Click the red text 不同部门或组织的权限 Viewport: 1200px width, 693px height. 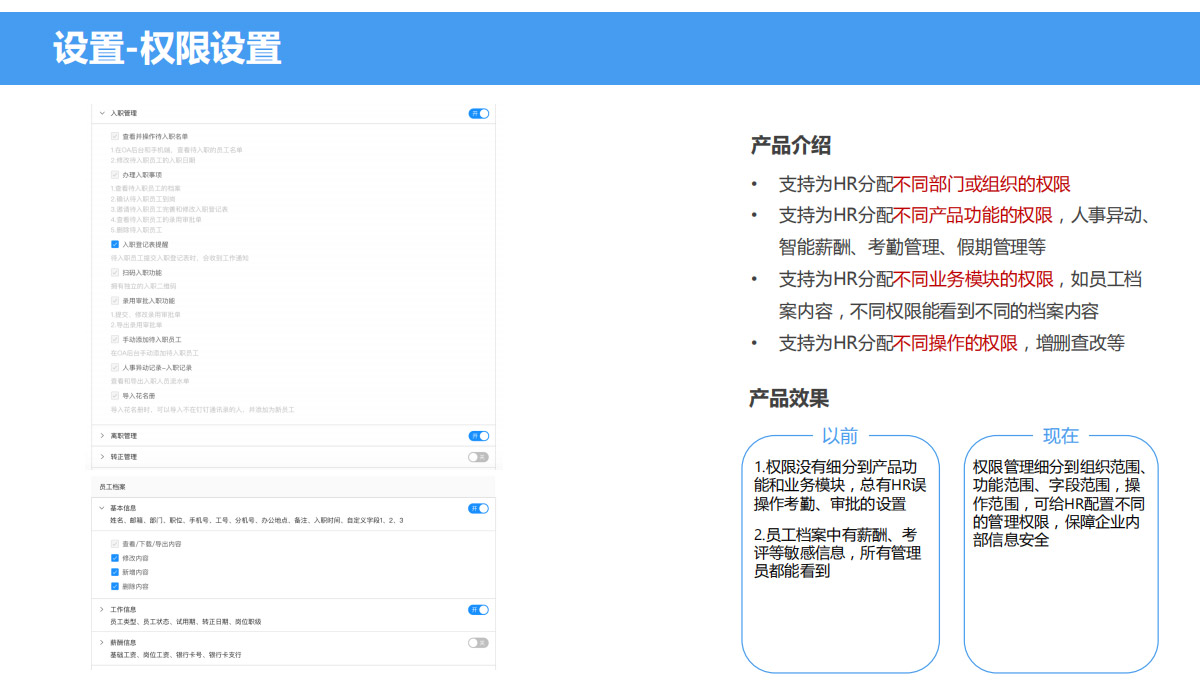point(982,184)
